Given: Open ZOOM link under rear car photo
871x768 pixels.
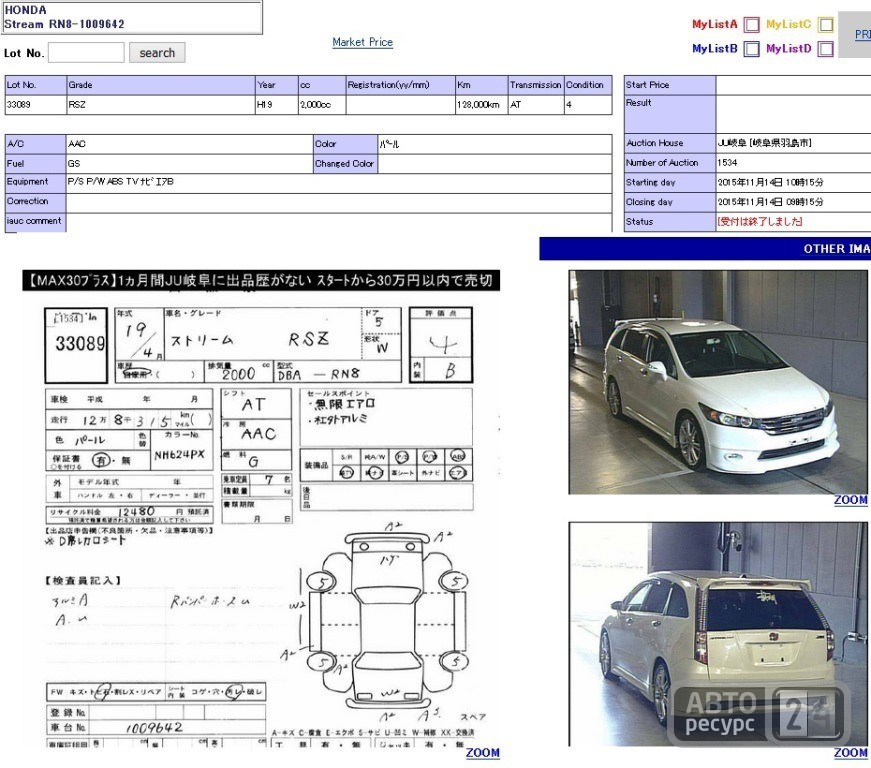Looking at the screenshot, I should tap(850, 752).
